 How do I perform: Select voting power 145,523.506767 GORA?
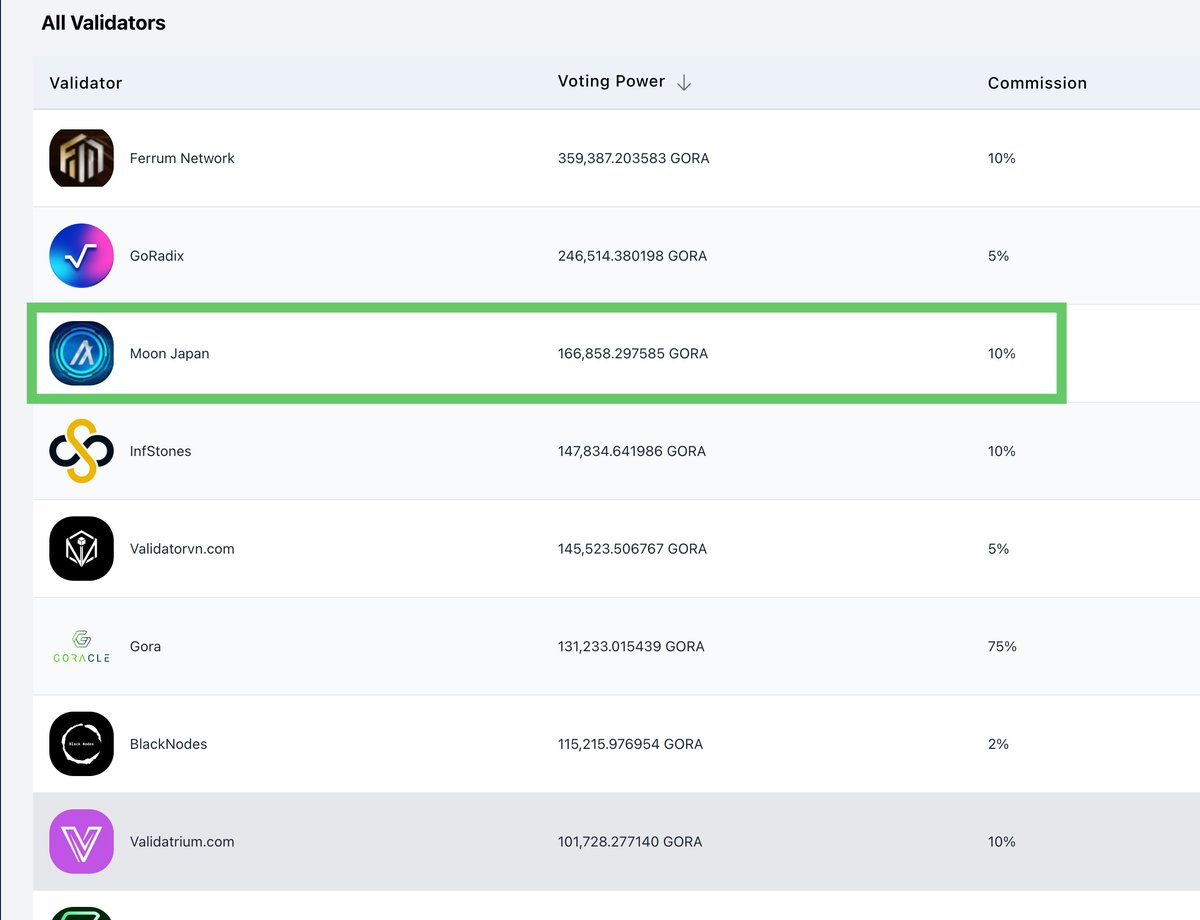click(632, 549)
